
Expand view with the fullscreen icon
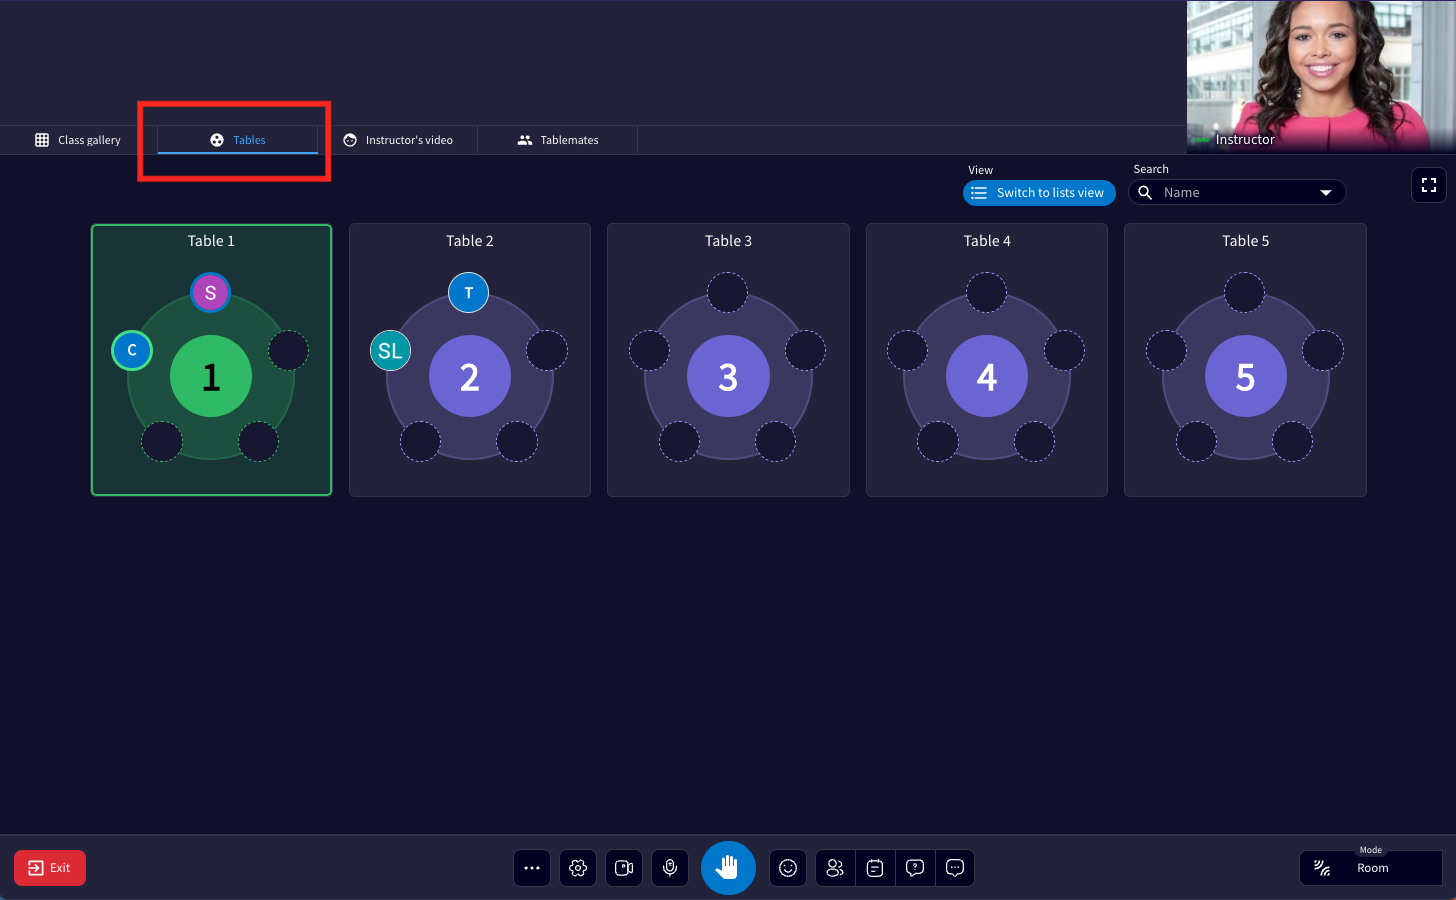click(x=1429, y=185)
